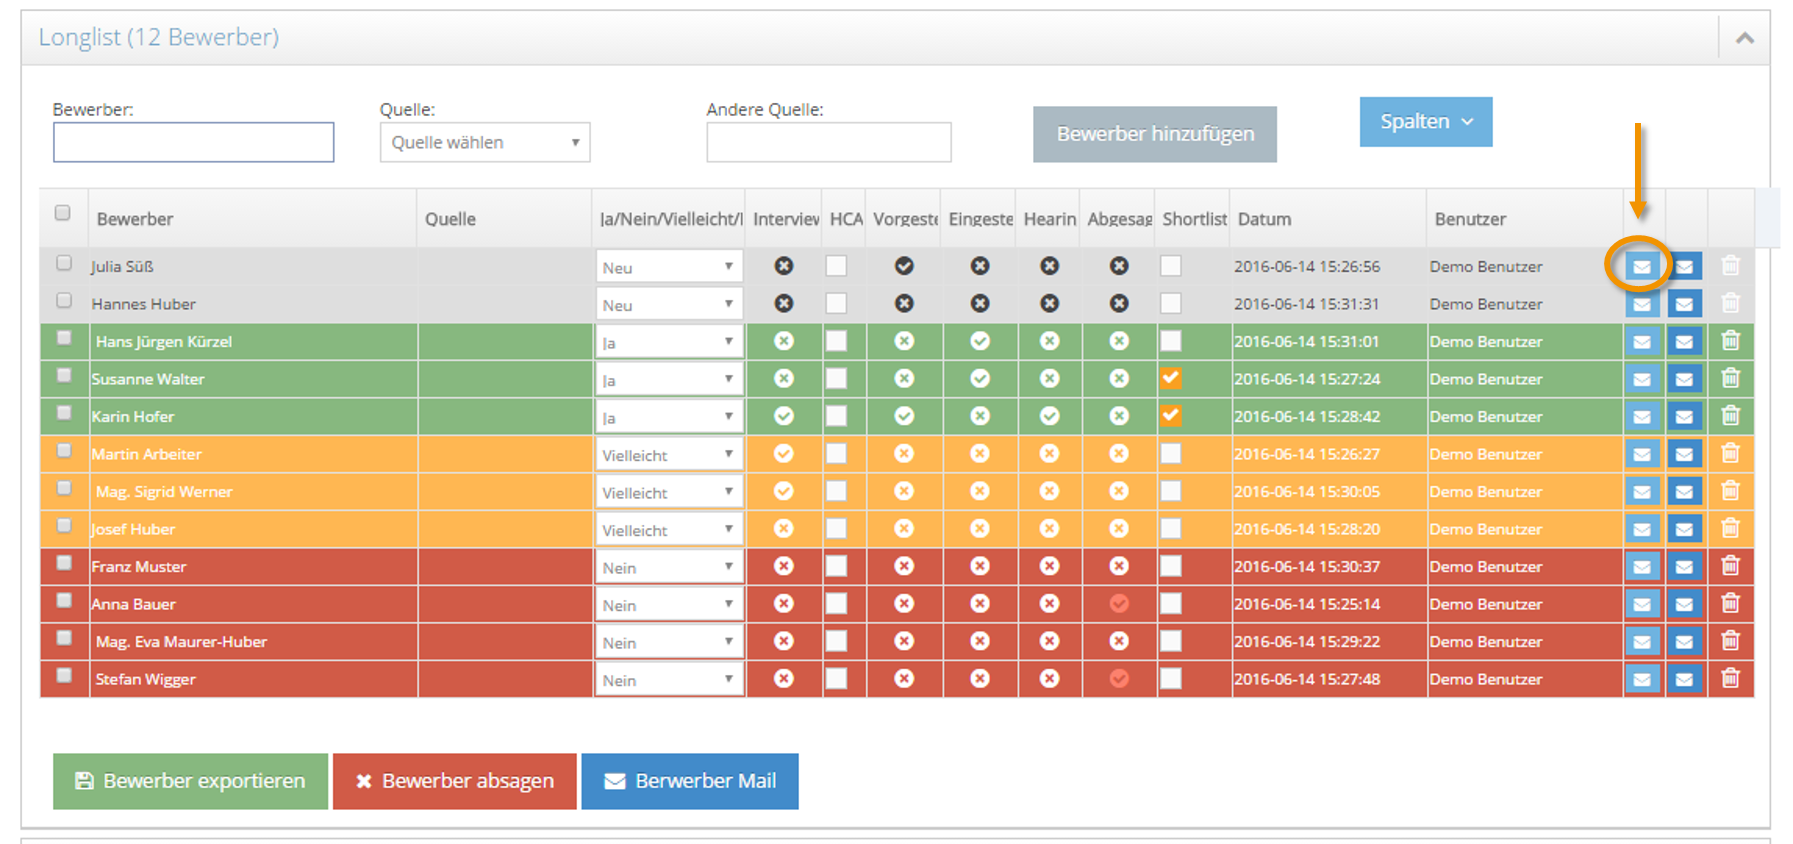Toggle Vorgestellt status icon for Hannes Huber
The width and height of the screenshot is (1793, 844).
click(904, 303)
